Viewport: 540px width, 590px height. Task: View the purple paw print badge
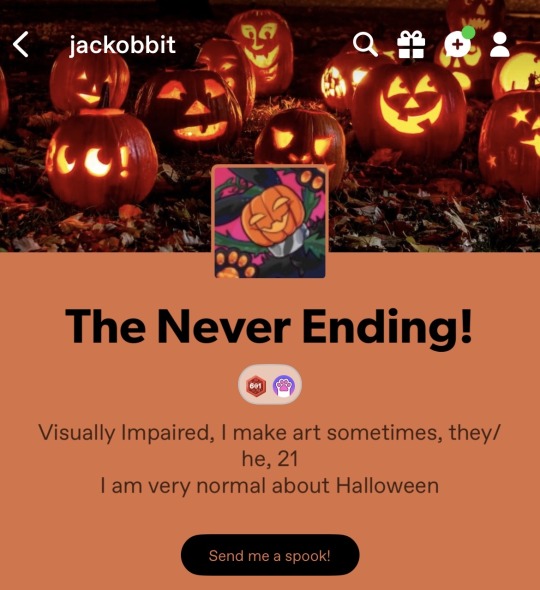tap(283, 386)
